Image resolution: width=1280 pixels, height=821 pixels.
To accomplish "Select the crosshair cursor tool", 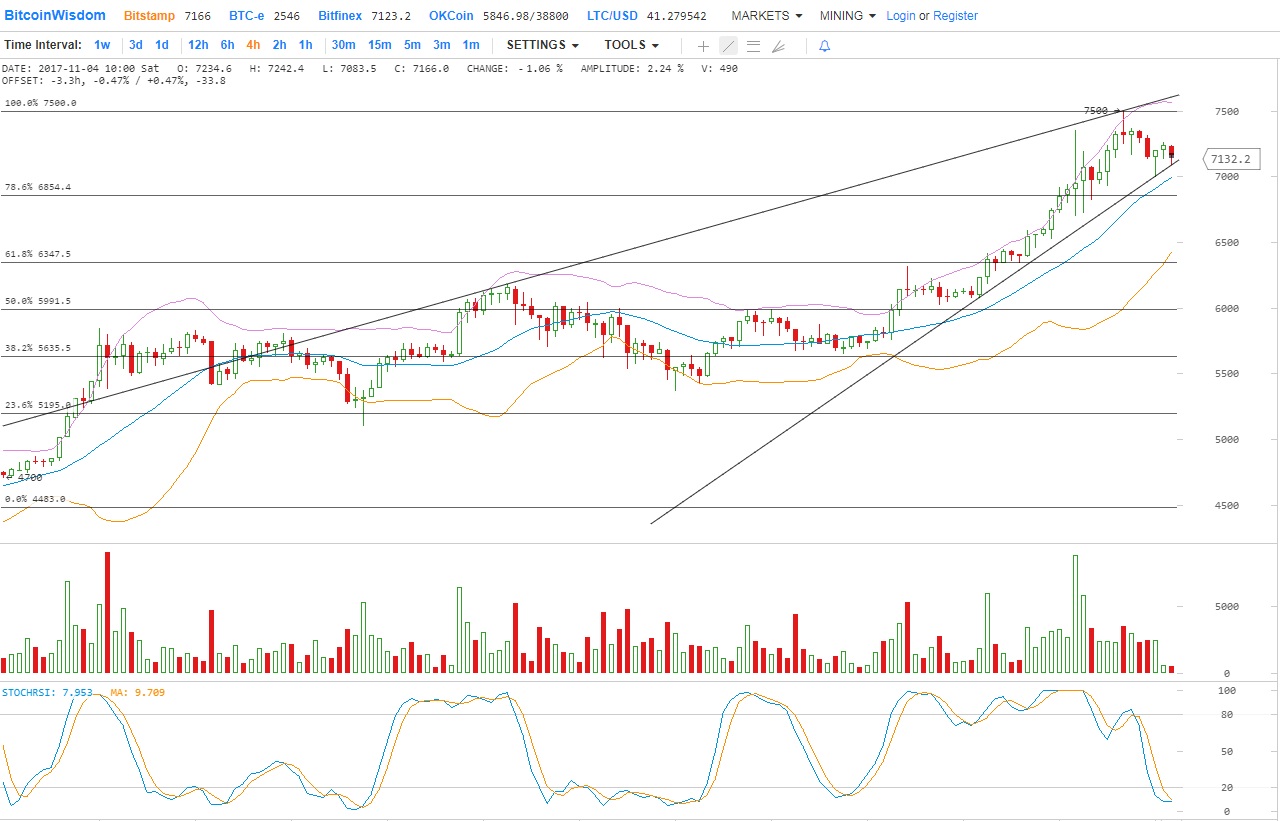I will tap(703, 46).
